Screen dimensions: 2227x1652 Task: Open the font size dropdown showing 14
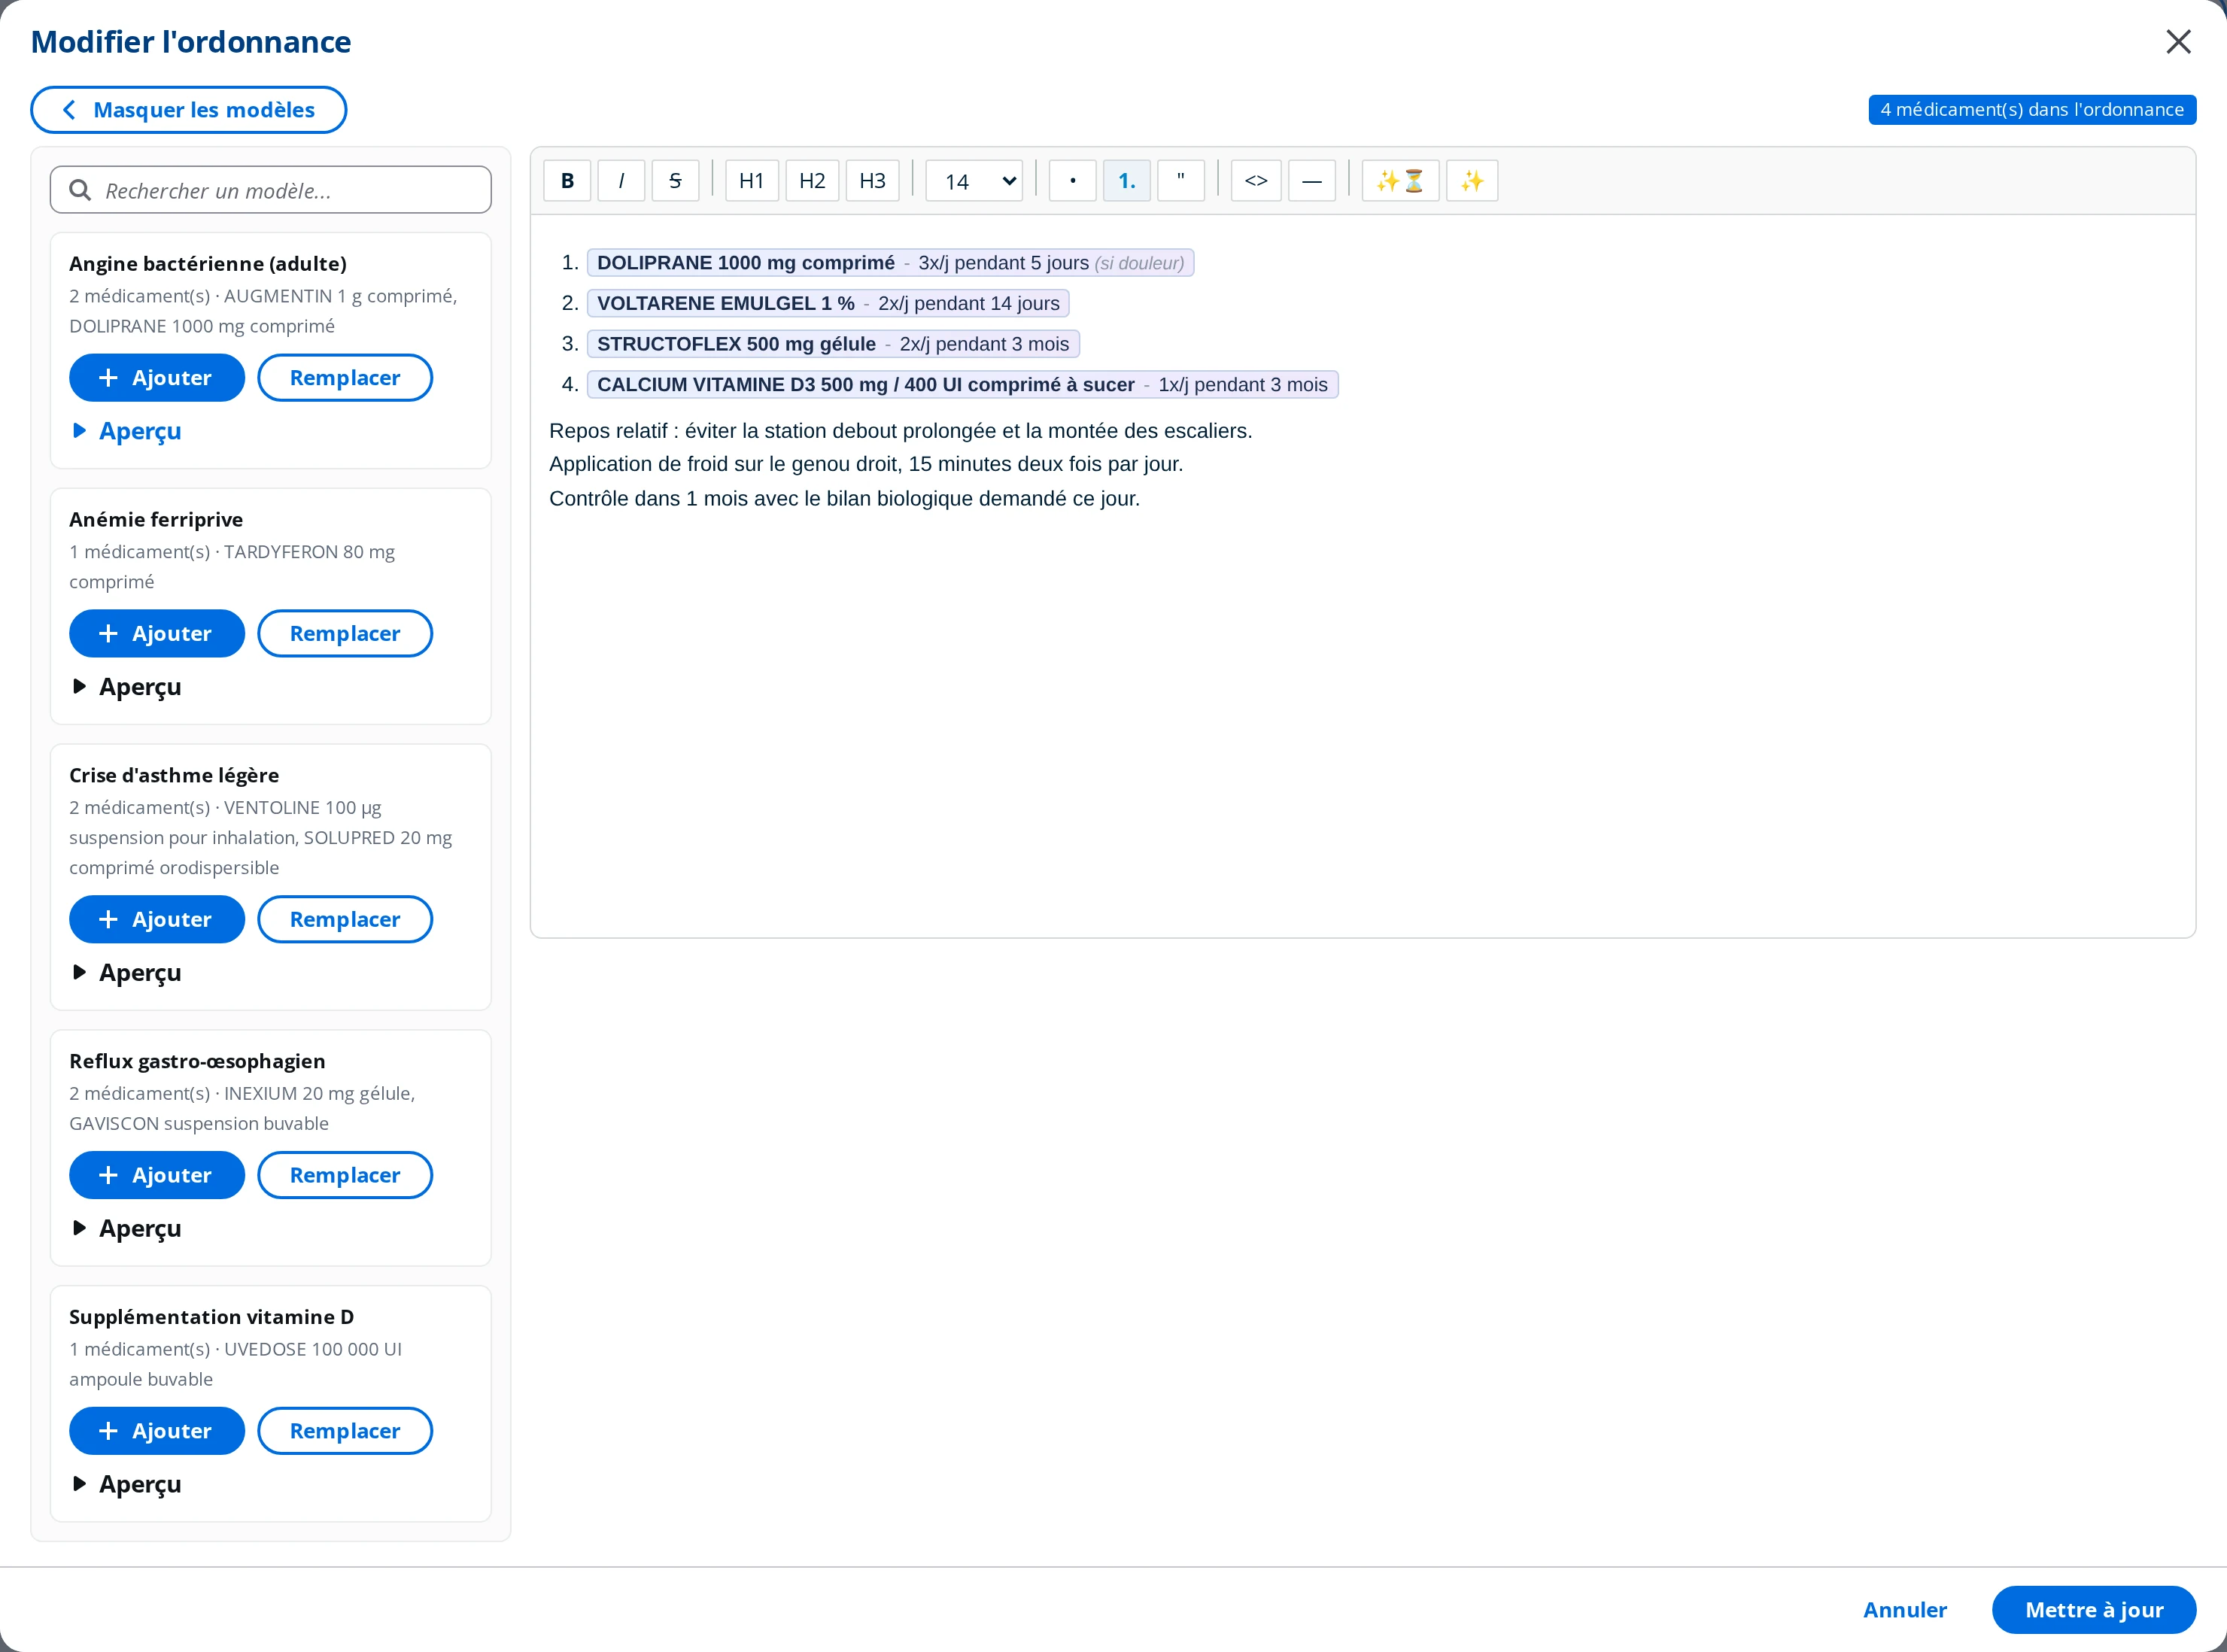tap(974, 181)
